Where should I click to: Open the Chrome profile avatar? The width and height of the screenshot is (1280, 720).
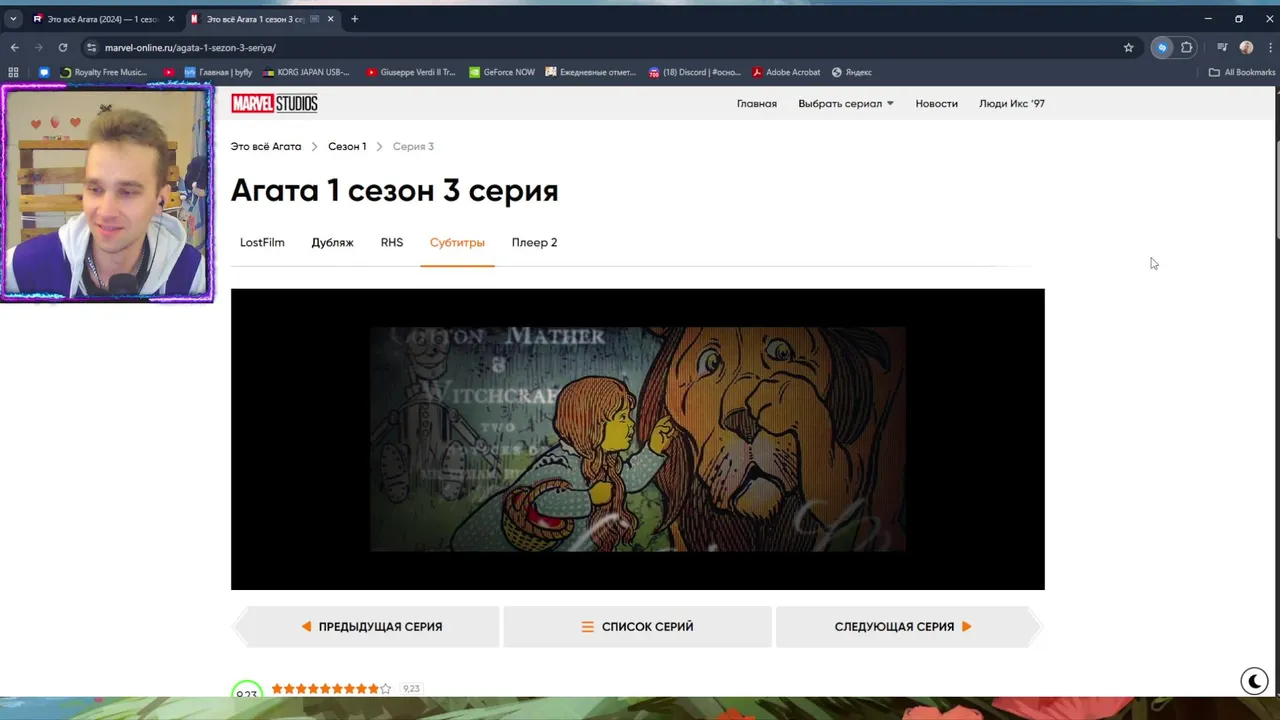1246,47
